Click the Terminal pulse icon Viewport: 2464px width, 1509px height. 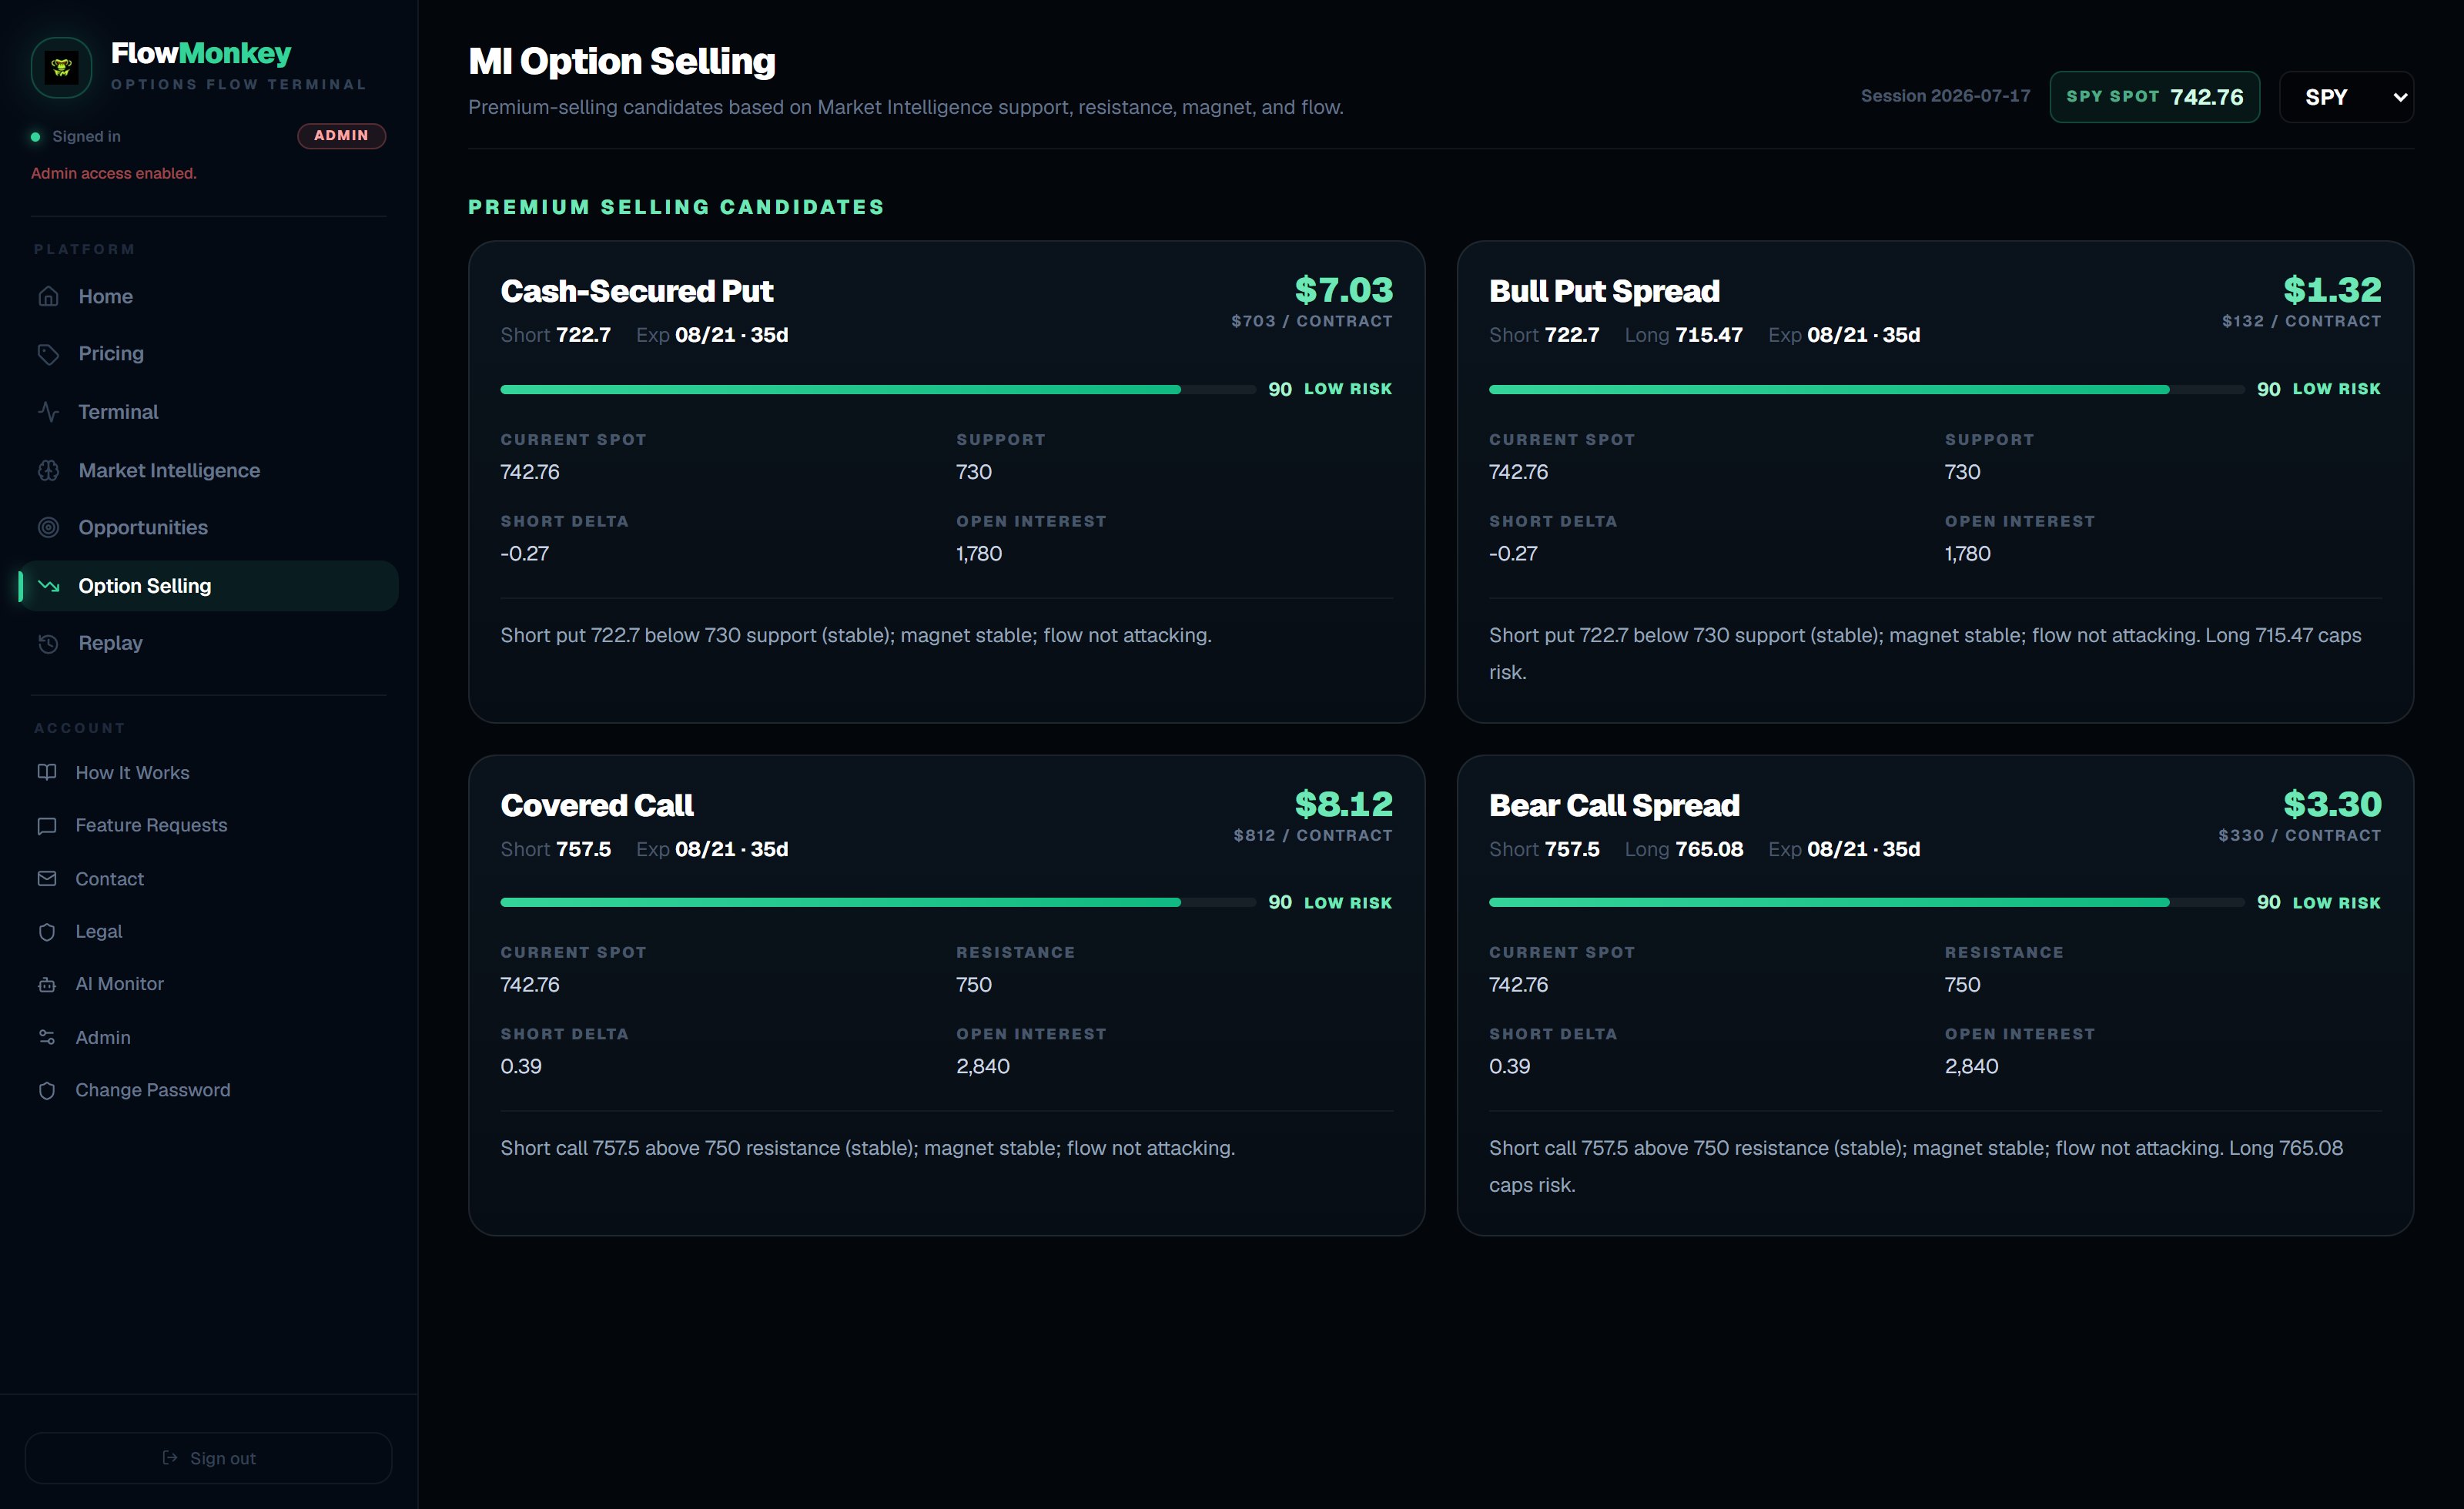pos(48,412)
